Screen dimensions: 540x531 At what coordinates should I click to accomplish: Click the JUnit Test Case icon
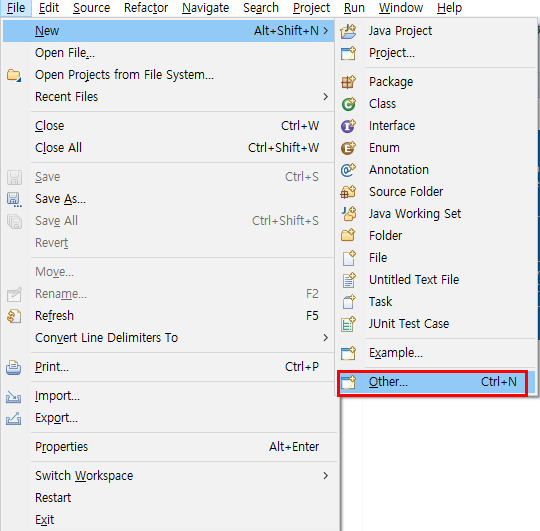pos(348,324)
